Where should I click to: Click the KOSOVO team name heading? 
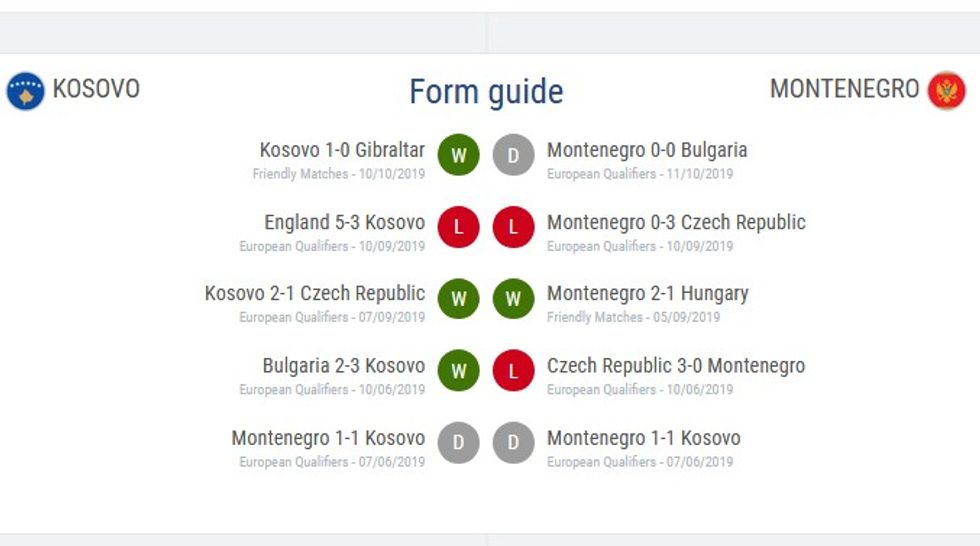point(96,89)
